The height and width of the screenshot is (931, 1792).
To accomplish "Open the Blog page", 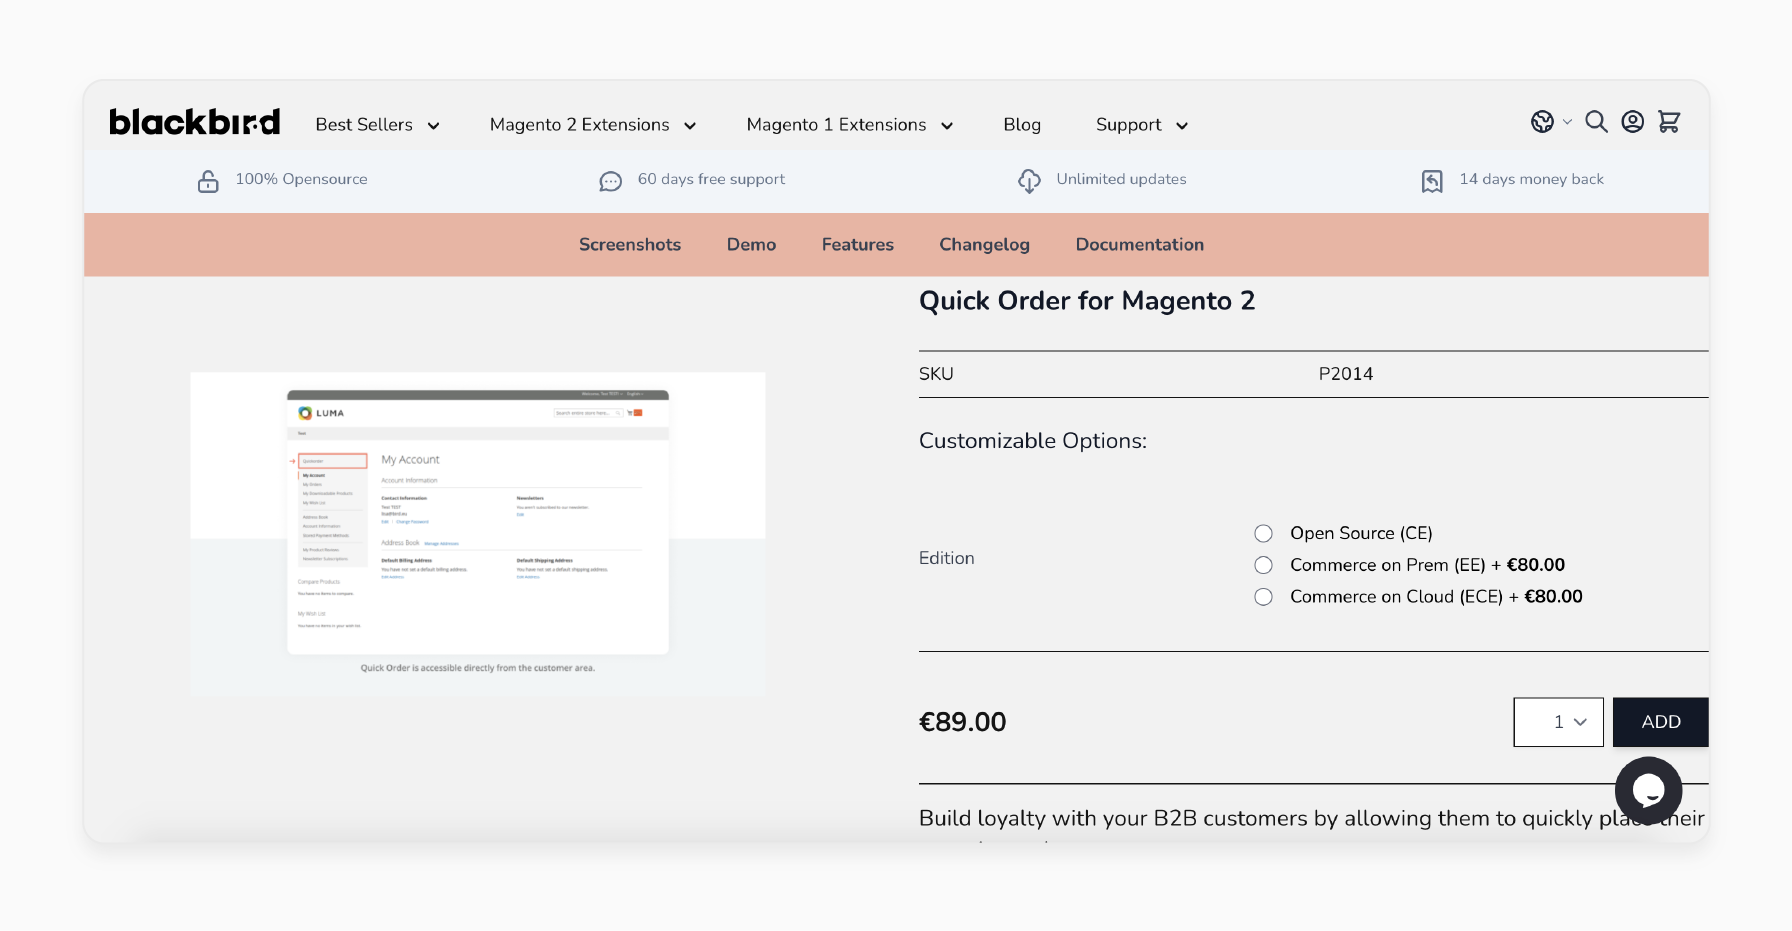I will pyautogui.click(x=1022, y=125).
